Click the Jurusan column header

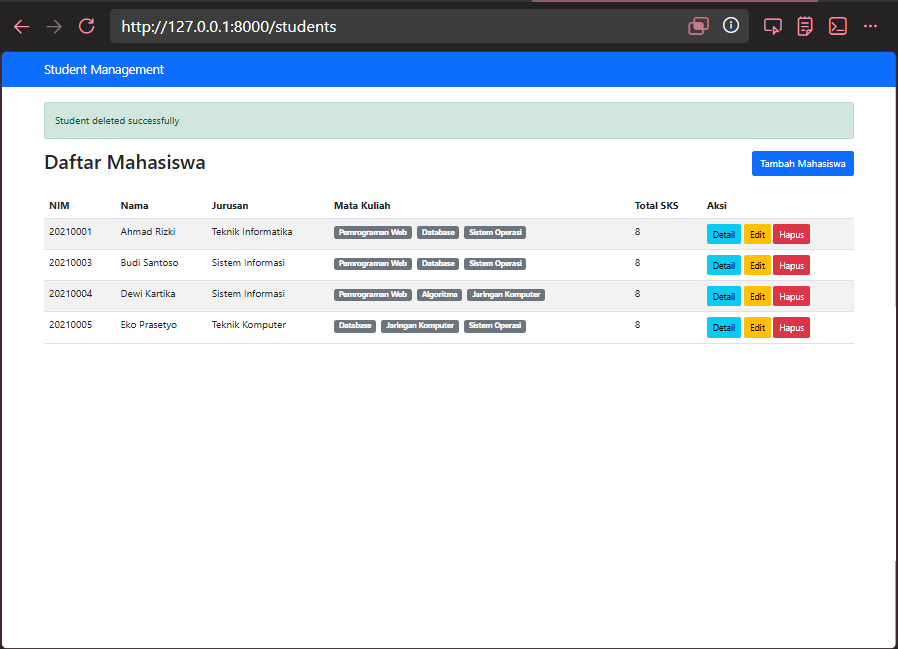(x=230, y=206)
